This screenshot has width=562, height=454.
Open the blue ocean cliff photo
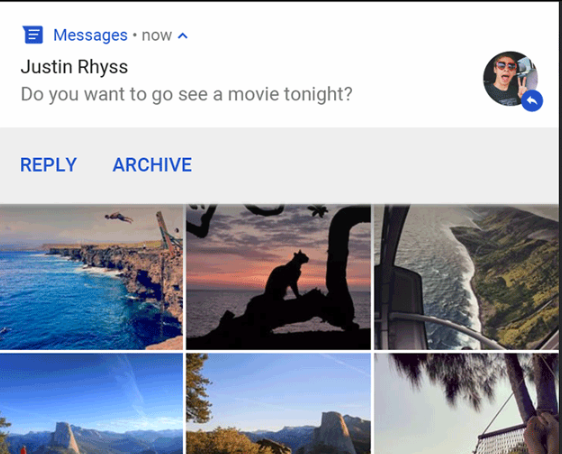(91, 277)
